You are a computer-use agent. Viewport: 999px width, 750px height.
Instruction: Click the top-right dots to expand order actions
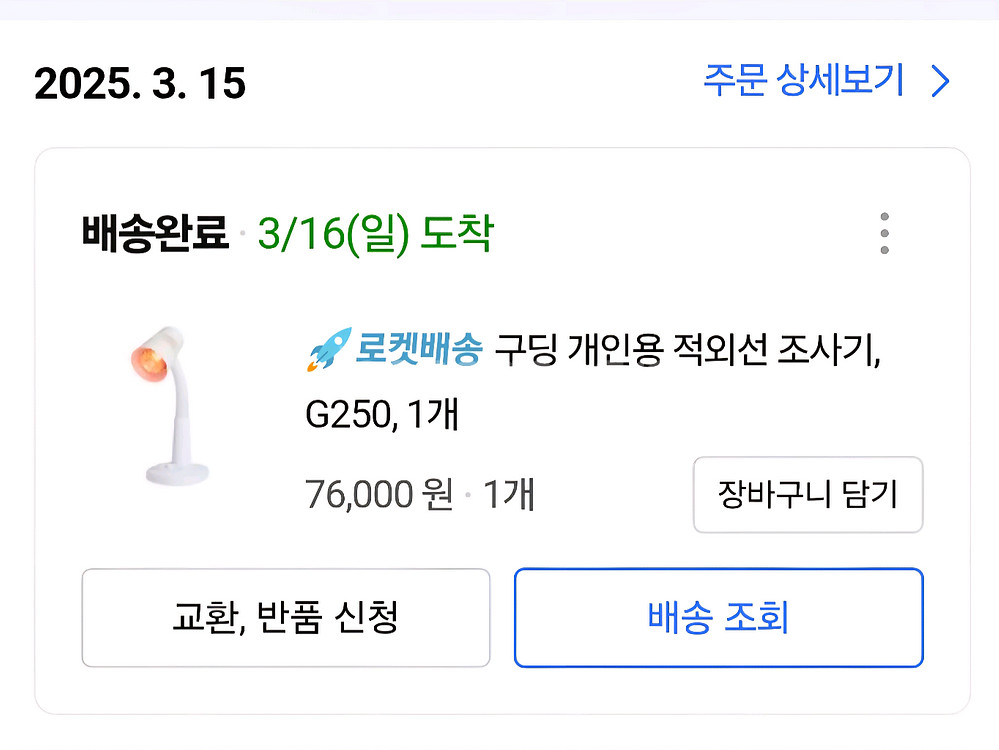(884, 232)
